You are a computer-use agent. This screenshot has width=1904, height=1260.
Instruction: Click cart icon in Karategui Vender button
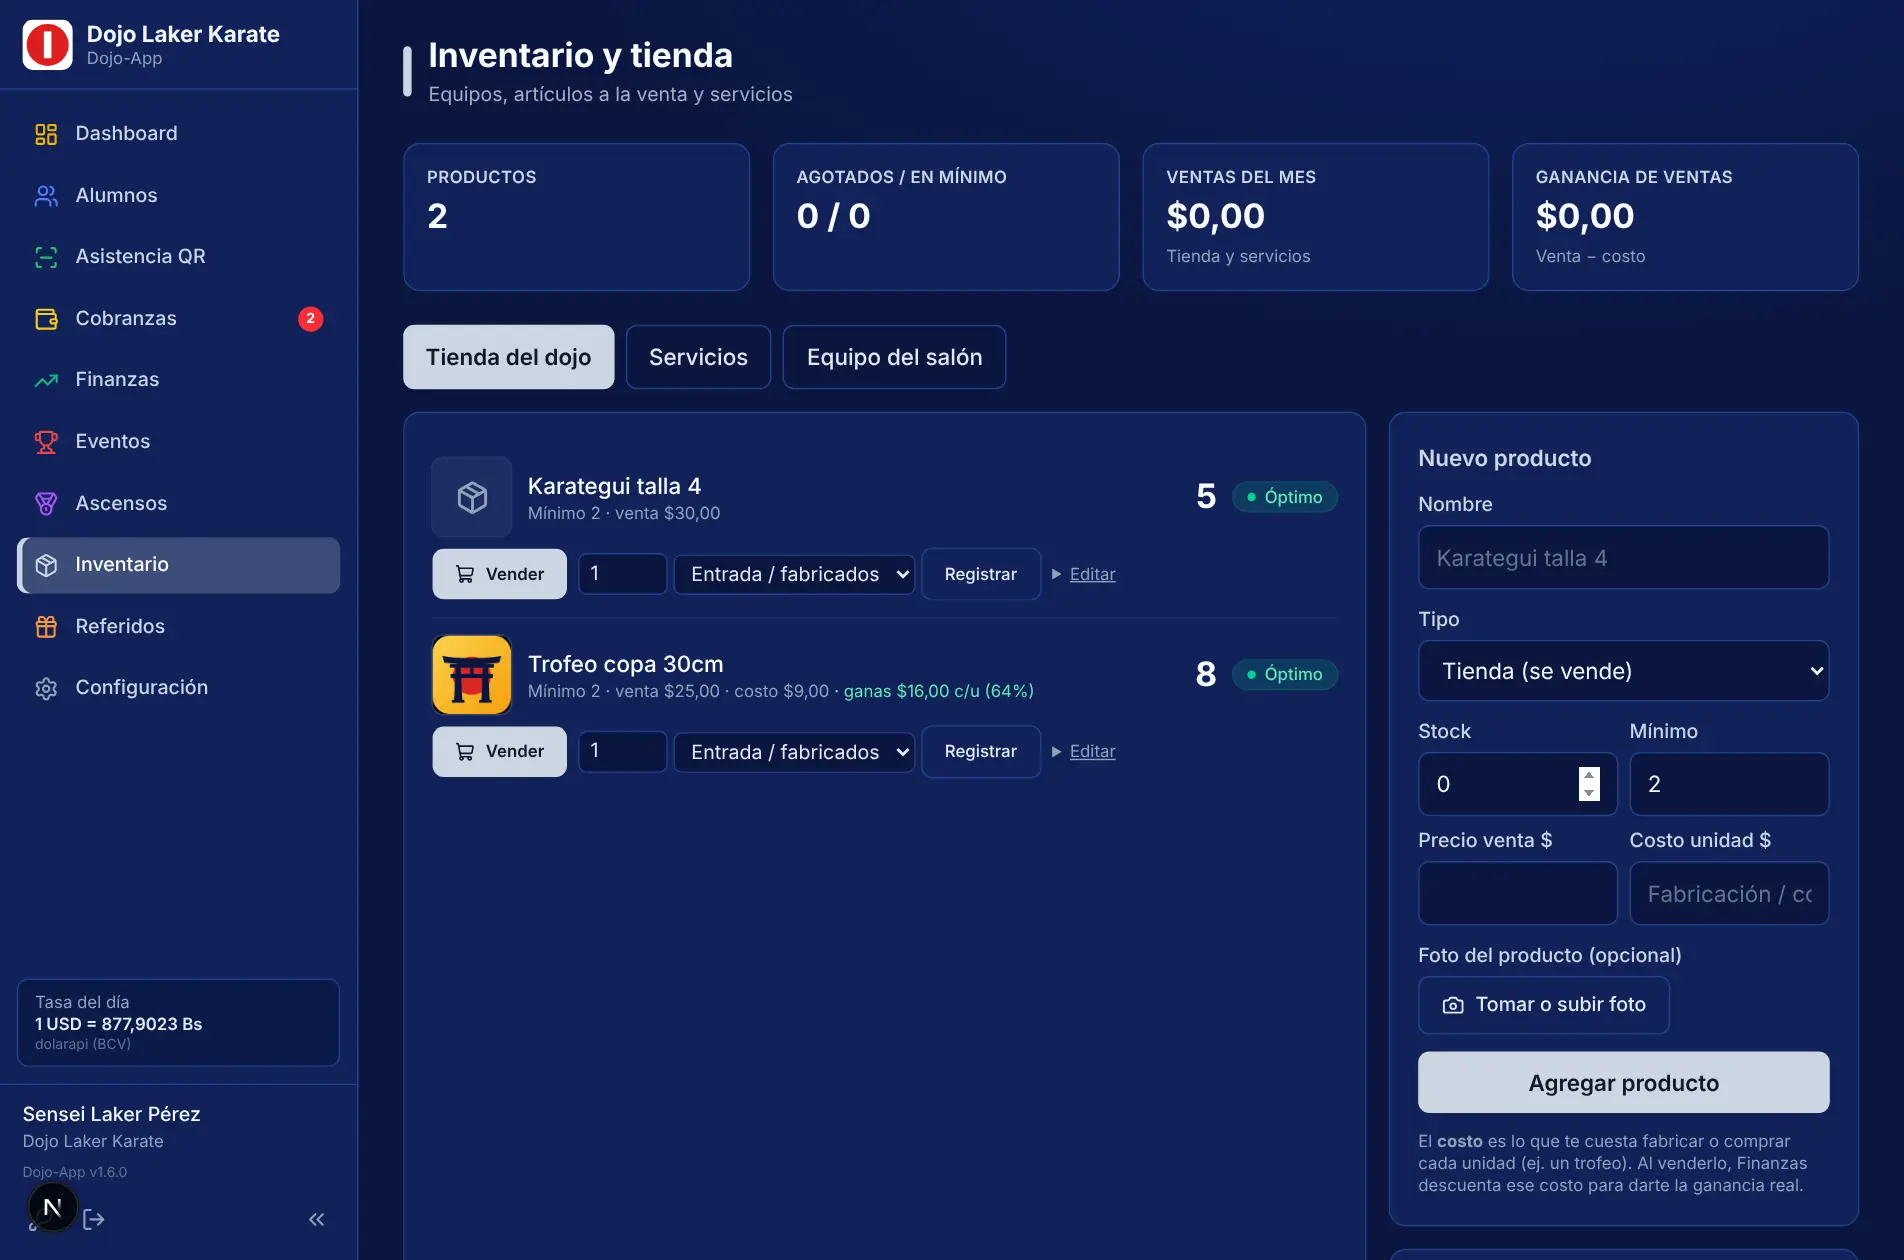click(x=465, y=574)
